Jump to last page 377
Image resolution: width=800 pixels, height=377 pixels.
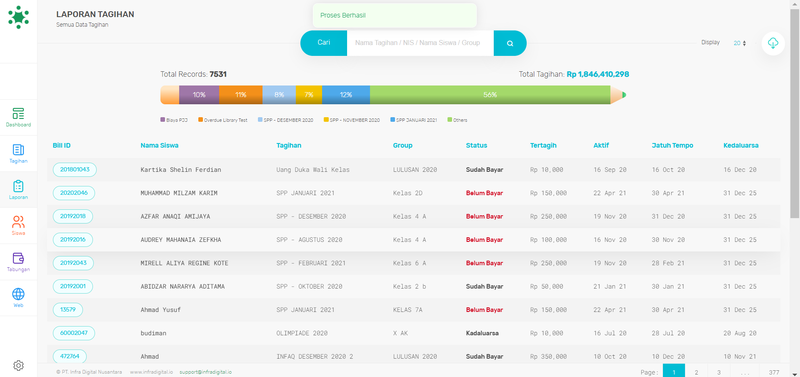(x=774, y=372)
